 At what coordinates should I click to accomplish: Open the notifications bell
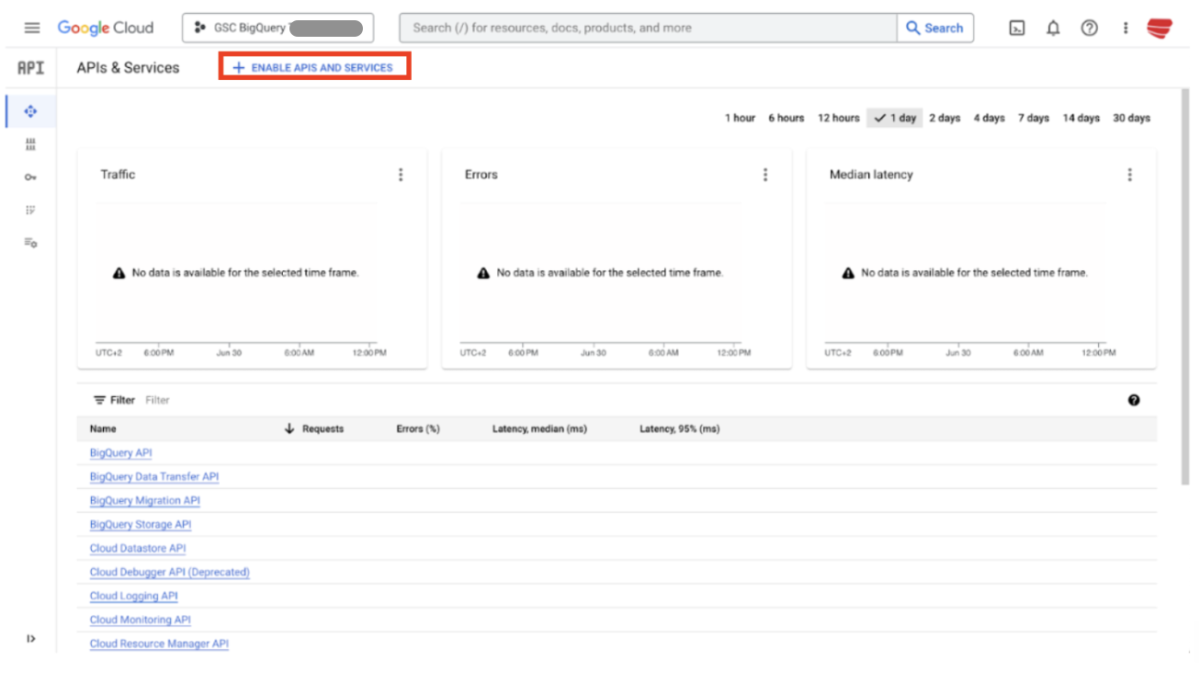(1053, 28)
